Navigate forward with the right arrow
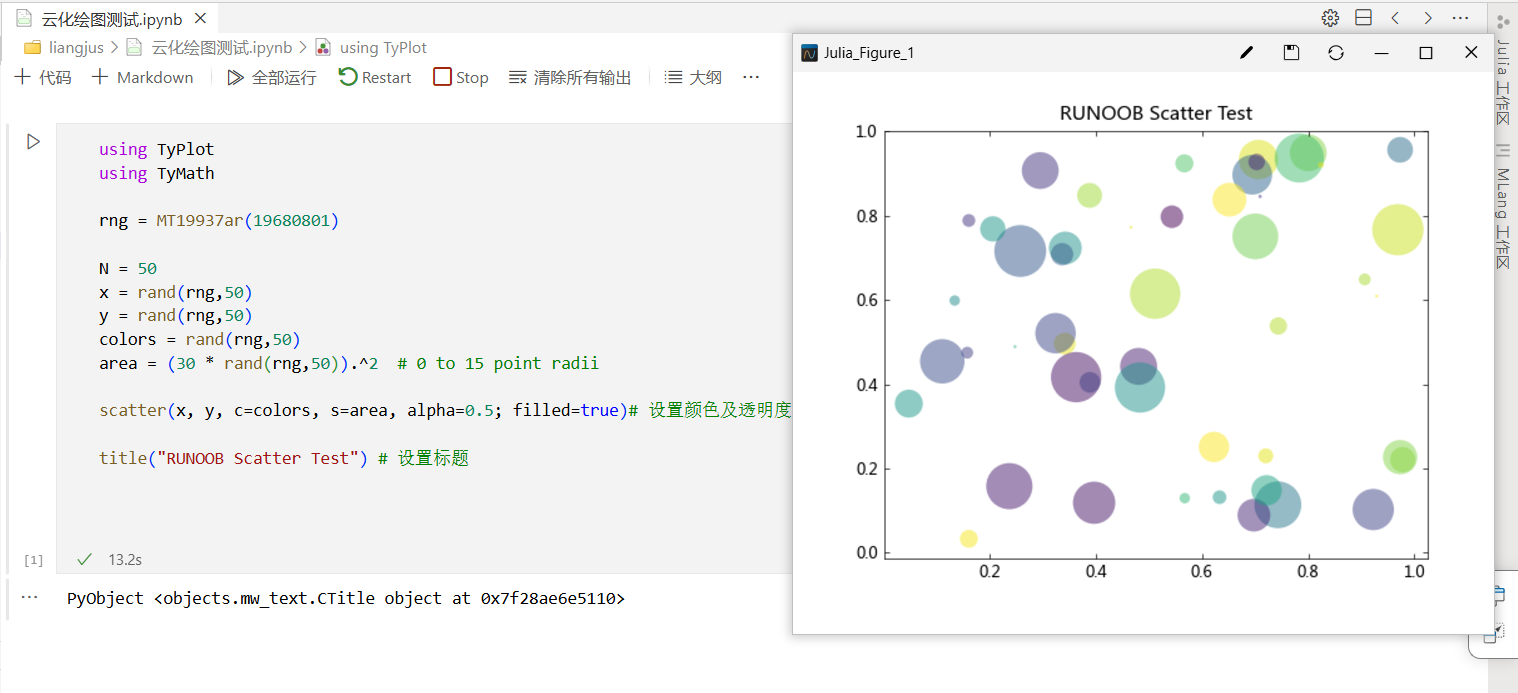The width and height of the screenshot is (1518, 693). click(x=1428, y=18)
